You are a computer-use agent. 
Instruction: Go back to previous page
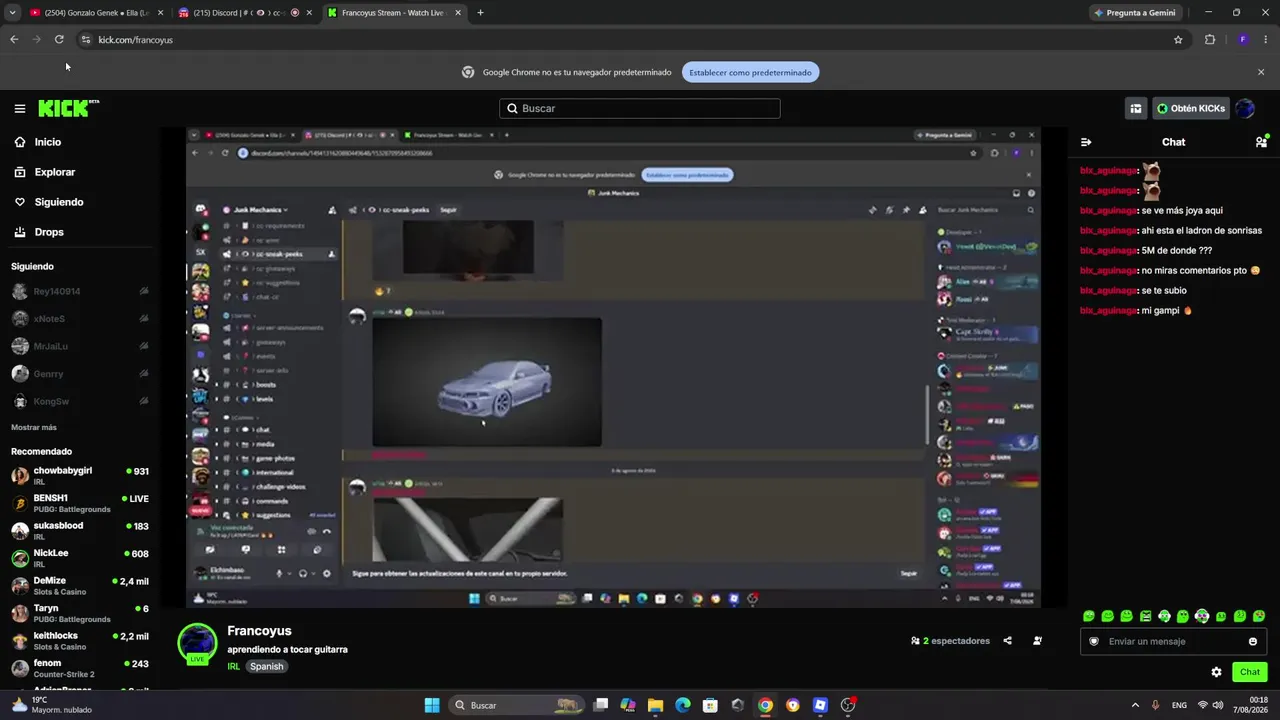(14, 40)
